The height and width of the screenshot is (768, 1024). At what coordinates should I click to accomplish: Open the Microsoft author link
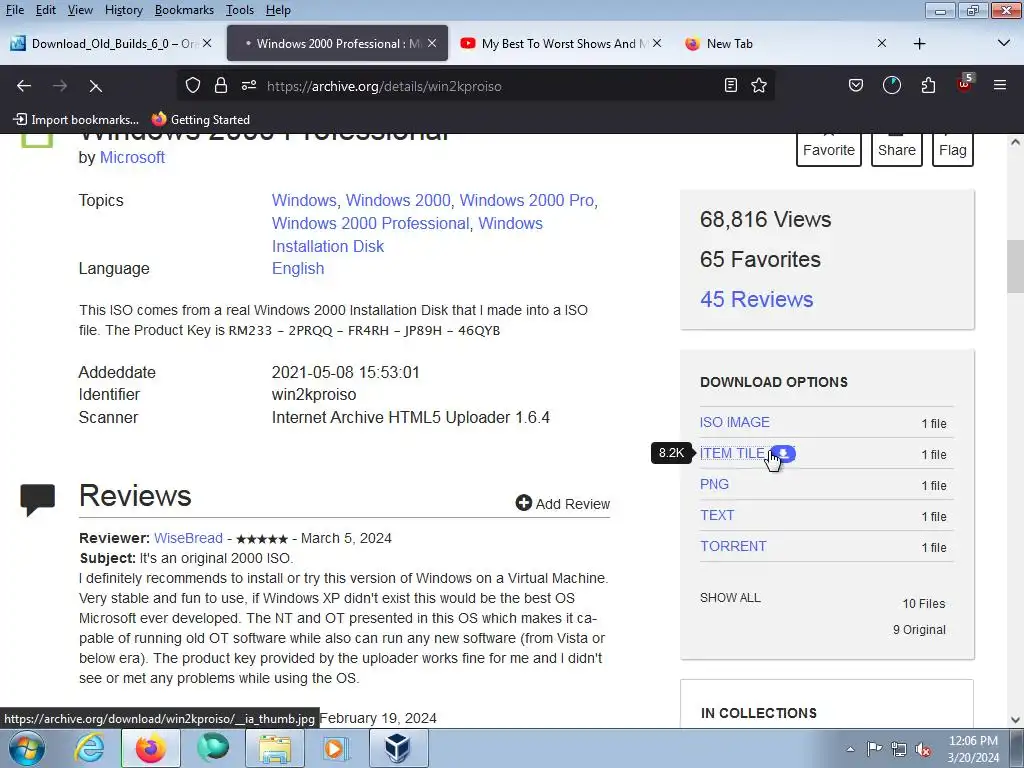point(132,157)
